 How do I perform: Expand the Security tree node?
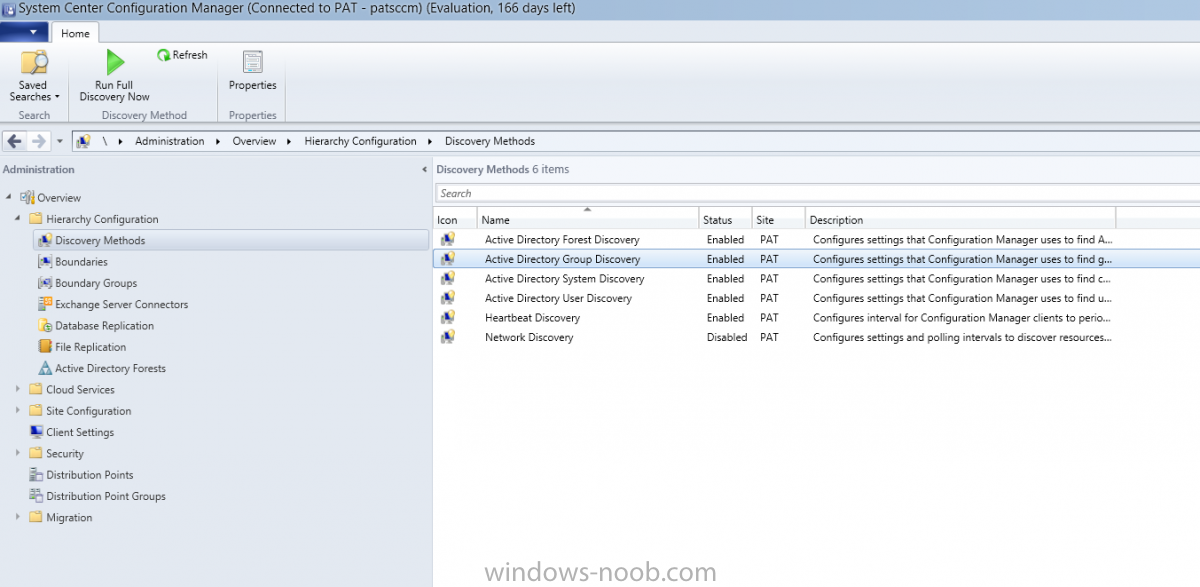(18, 453)
